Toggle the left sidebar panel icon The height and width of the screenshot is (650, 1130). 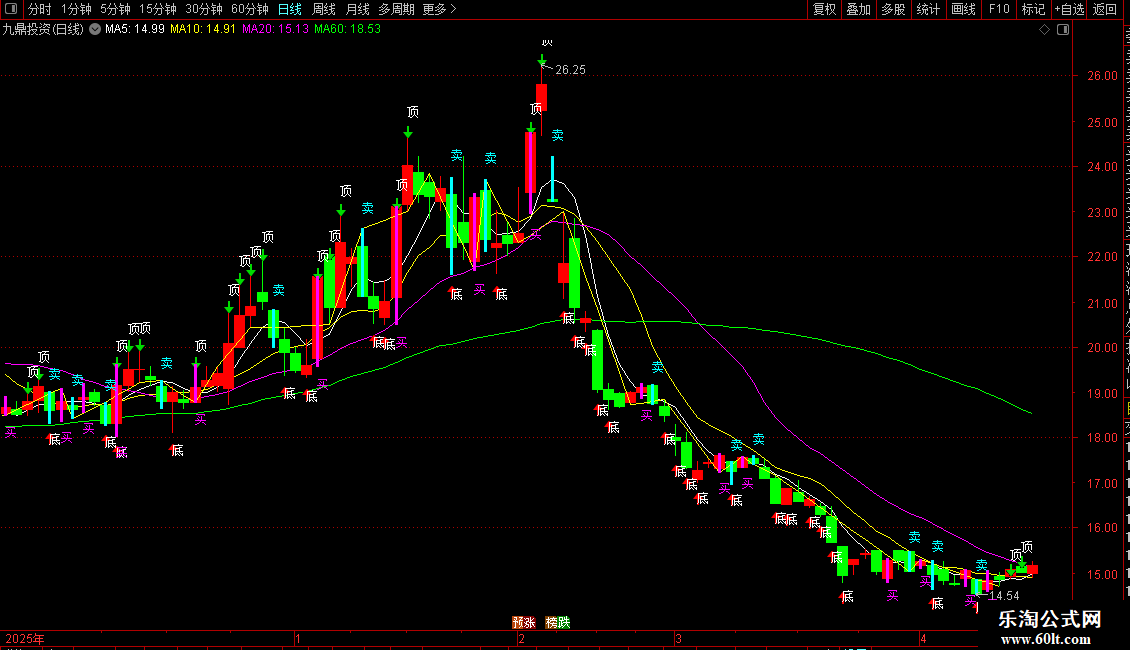[11, 9]
